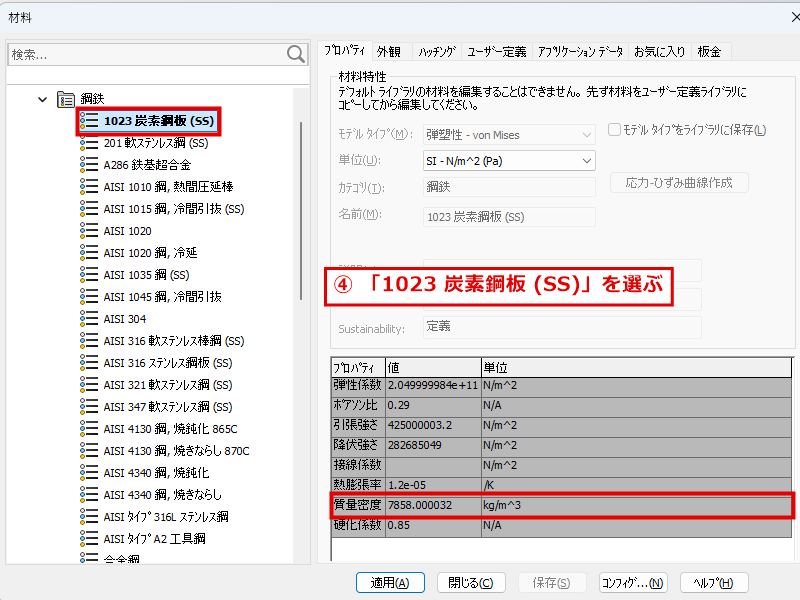Click the icon beside AISI 4130 鋼, 焼鈍化 865C
Screen dimensions: 800x600
pyautogui.click(x=89, y=429)
